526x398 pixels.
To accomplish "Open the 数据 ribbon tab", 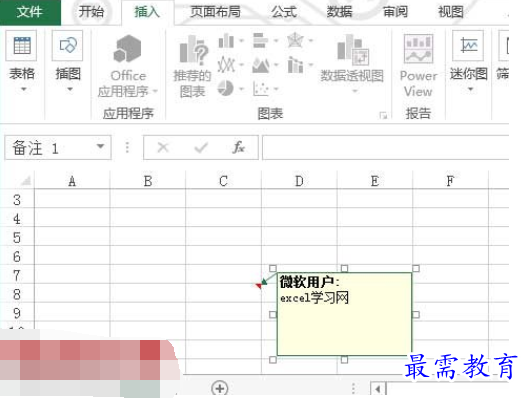I will pyautogui.click(x=339, y=12).
